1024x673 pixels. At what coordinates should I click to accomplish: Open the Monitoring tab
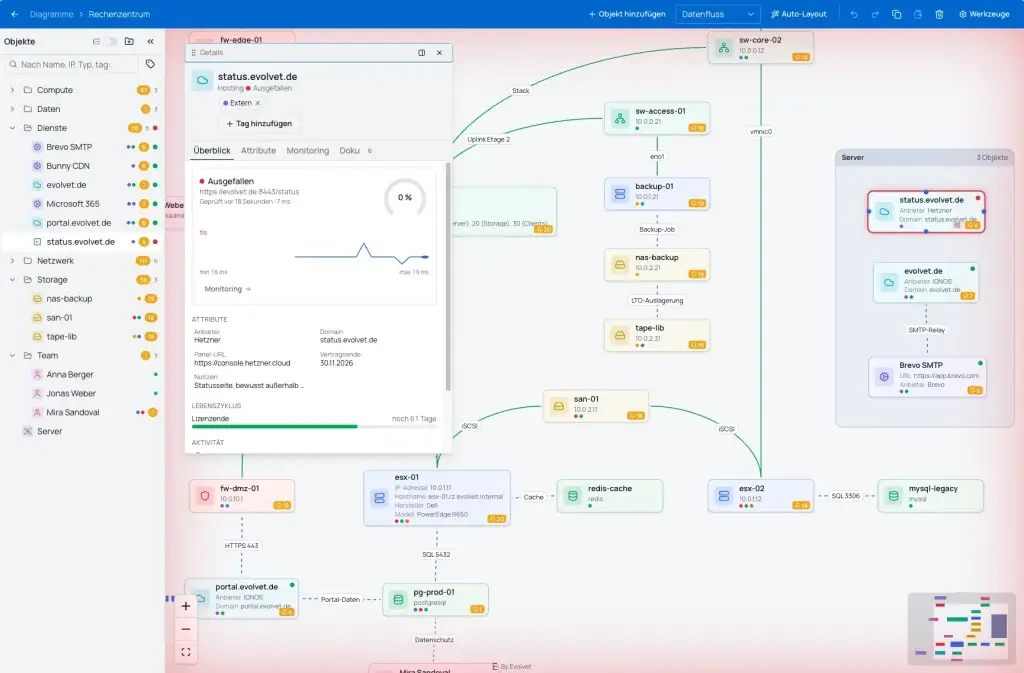(x=308, y=150)
